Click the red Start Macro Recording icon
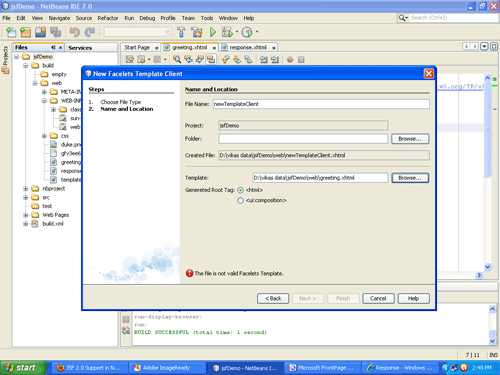The width and height of the screenshot is (500, 375). click(x=290, y=60)
